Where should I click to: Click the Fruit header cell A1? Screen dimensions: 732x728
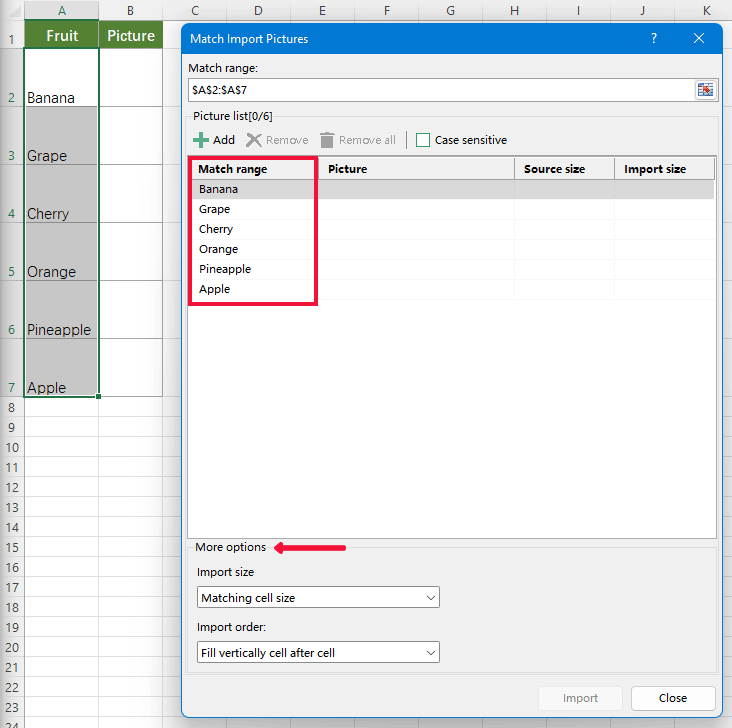(x=62, y=35)
